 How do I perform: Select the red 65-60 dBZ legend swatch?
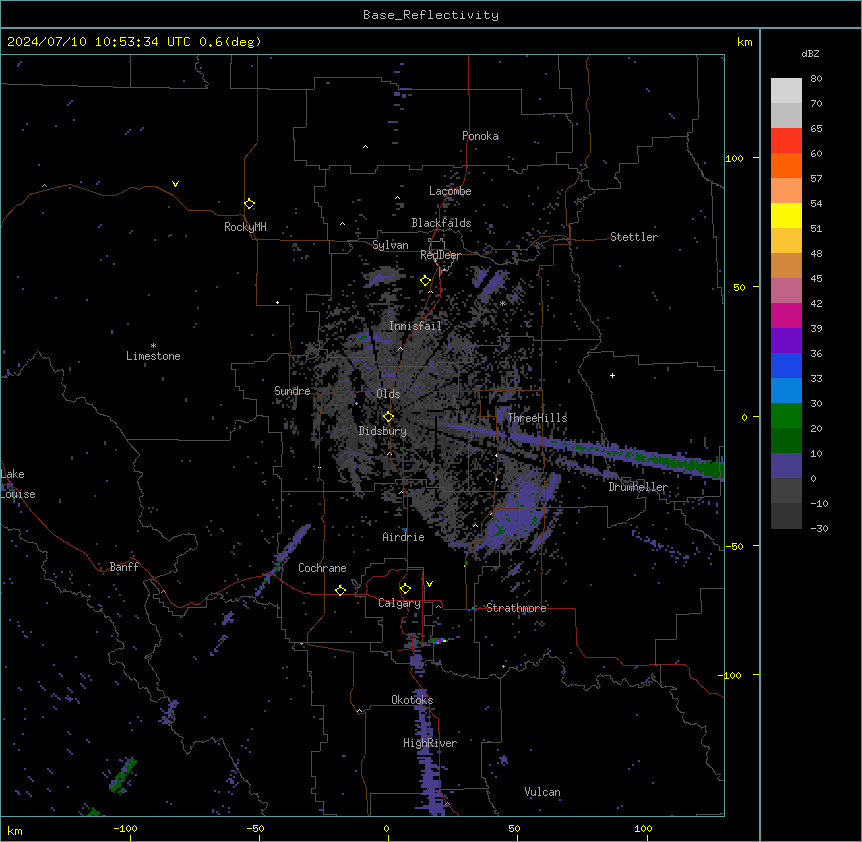pos(786,141)
